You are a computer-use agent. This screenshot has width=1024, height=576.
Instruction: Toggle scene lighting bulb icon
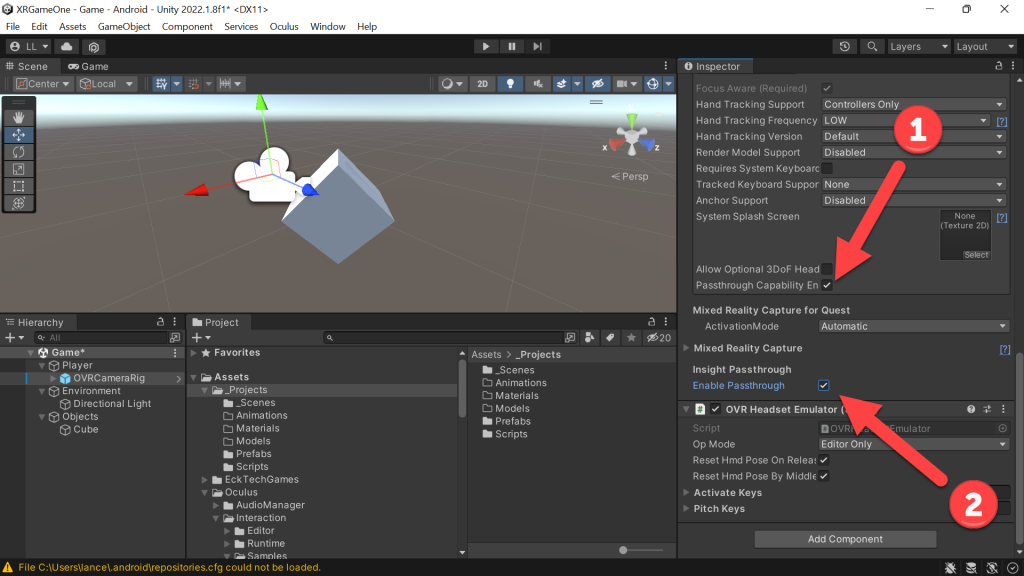tap(510, 84)
